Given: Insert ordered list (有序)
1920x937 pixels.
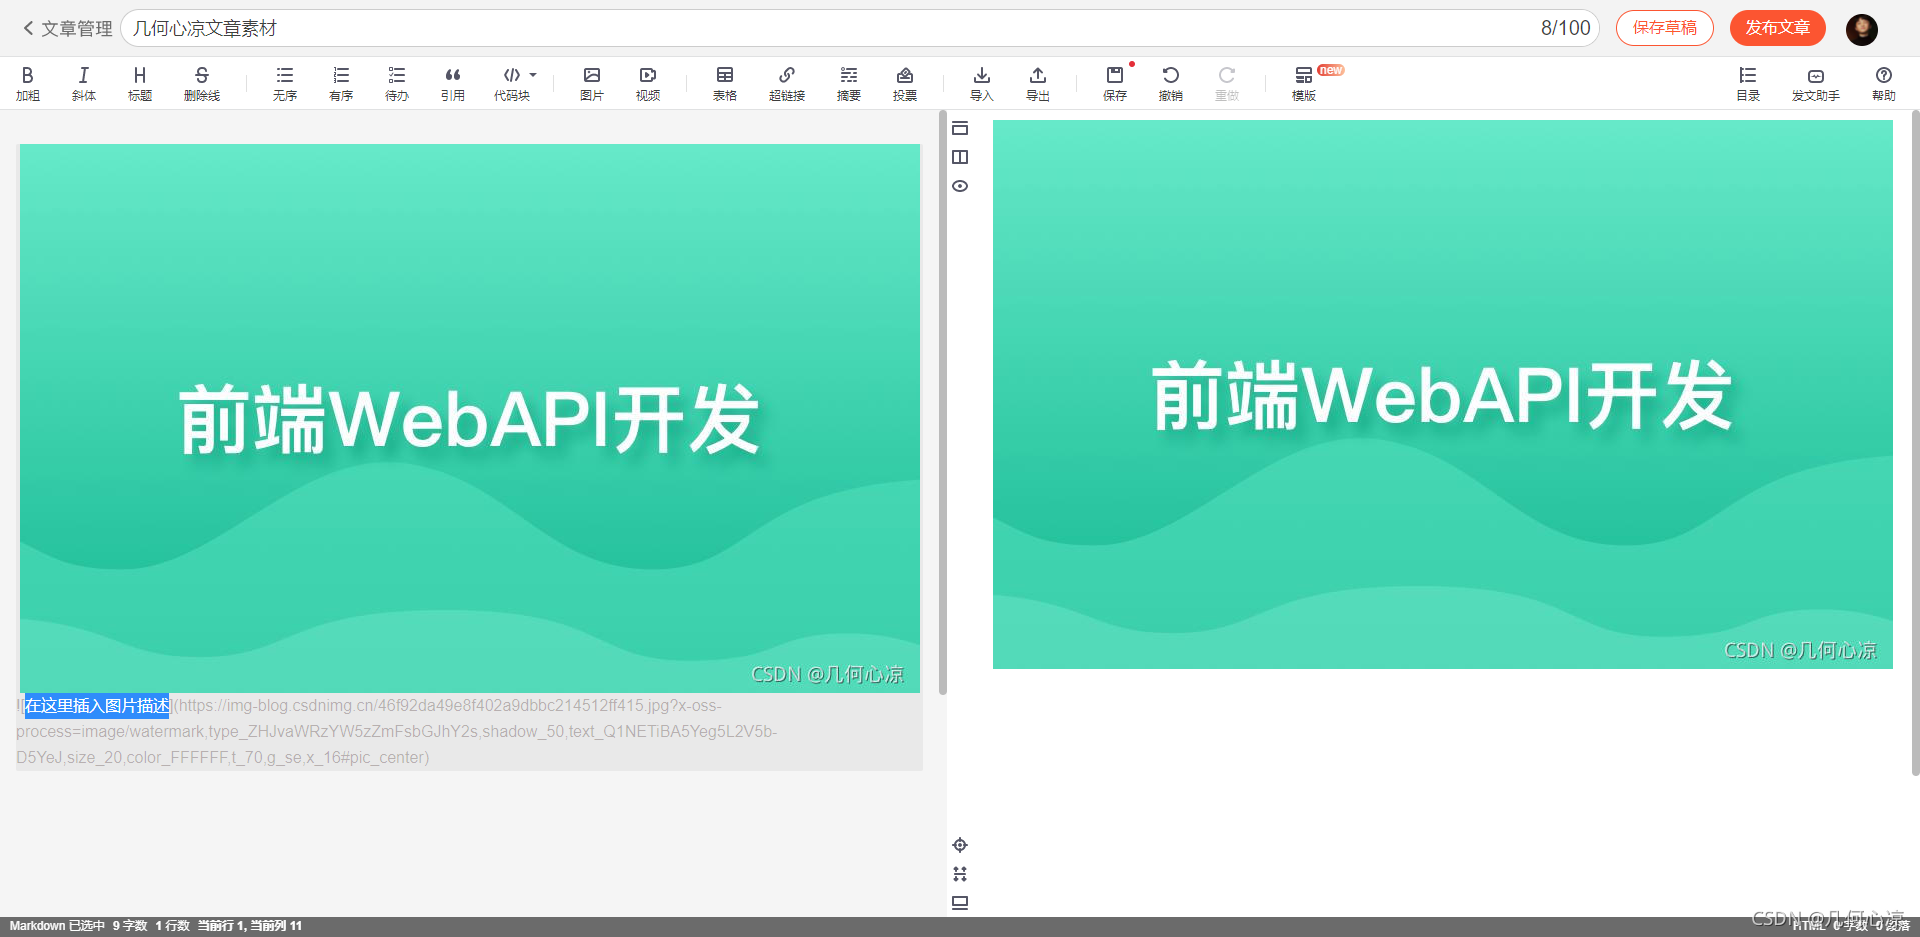Looking at the screenshot, I should (x=341, y=83).
